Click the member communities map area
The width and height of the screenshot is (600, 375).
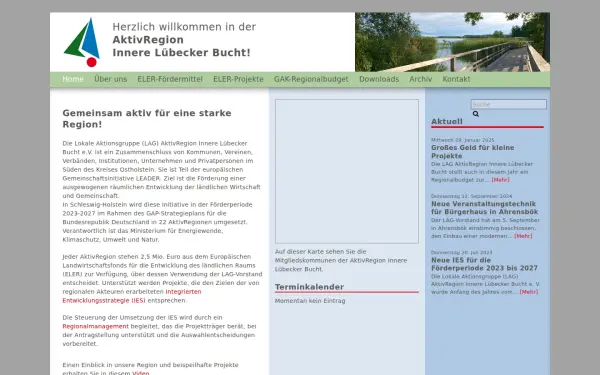coord(347,171)
